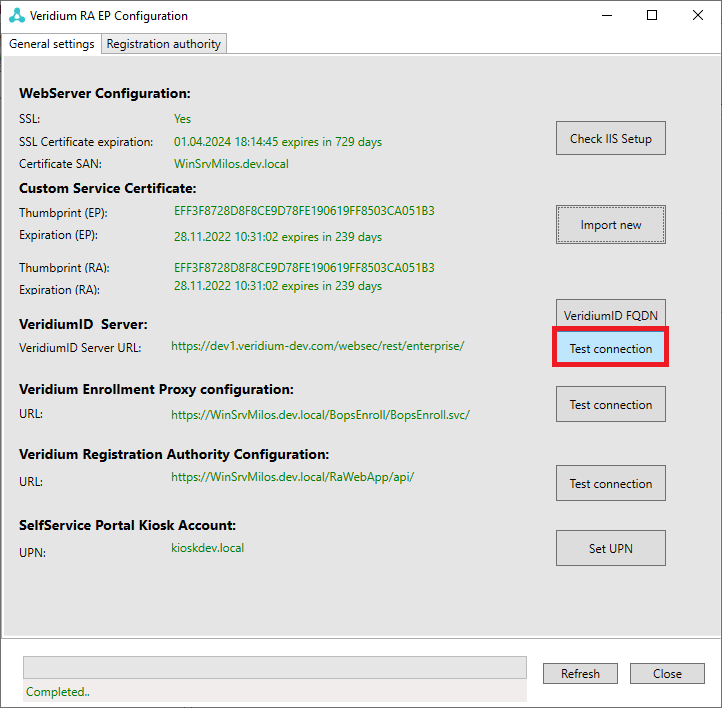Screen dimensions: 722x708
Task: Click the Veridium logo icon in title bar
Action: pos(16,16)
